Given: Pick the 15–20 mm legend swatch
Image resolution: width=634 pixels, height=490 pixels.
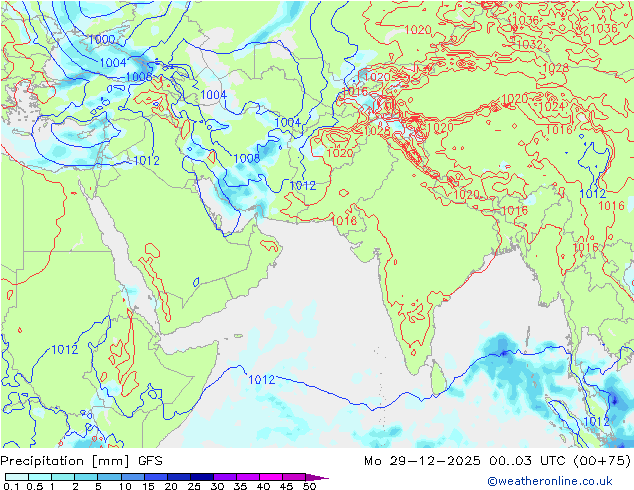Looking at the screenshot, I should [x=156, y=477].
